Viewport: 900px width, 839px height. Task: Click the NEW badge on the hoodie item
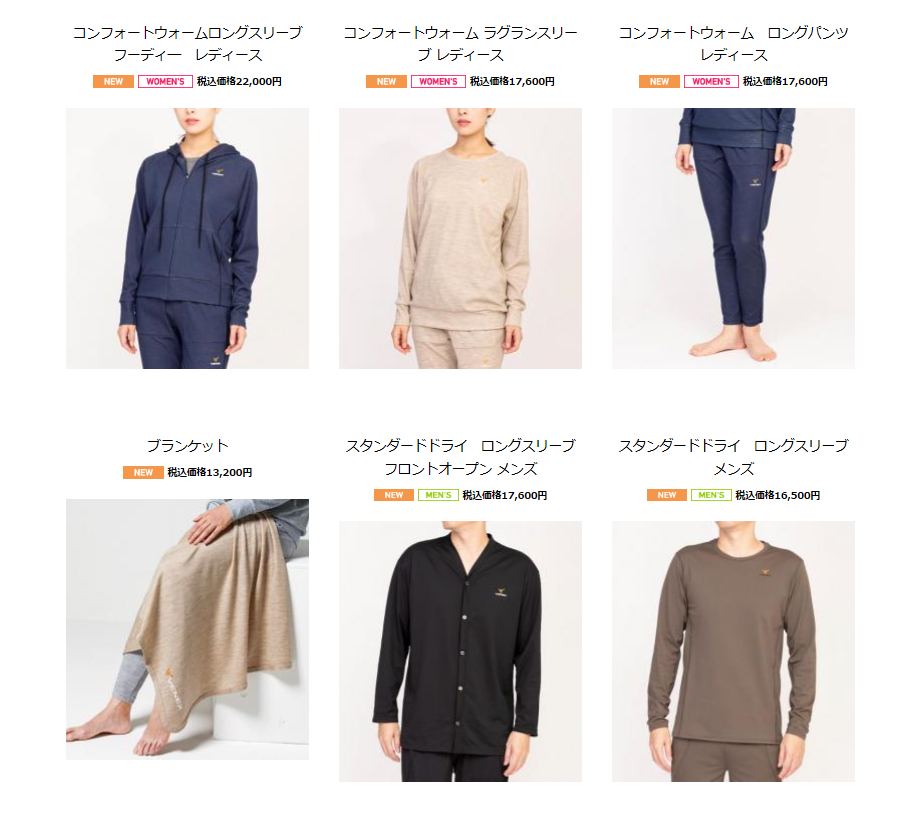(x=113, y=81)
